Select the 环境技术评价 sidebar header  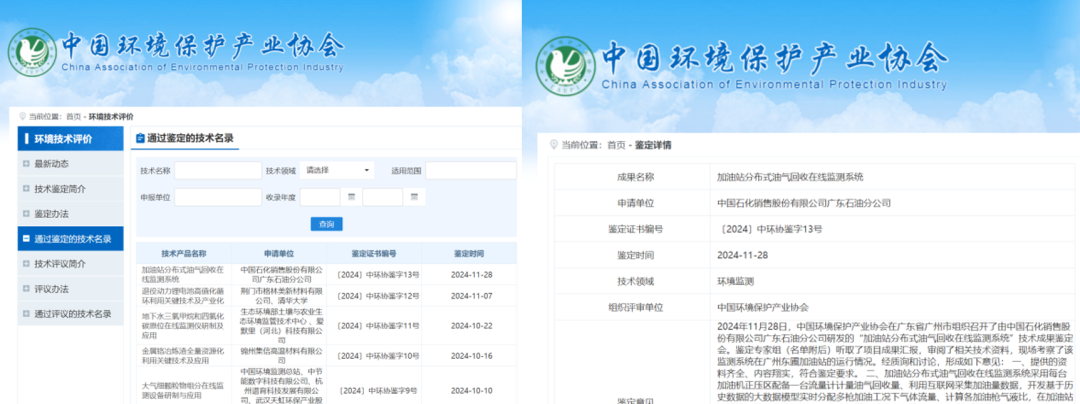pyautogui.click(x=71, y=139)
